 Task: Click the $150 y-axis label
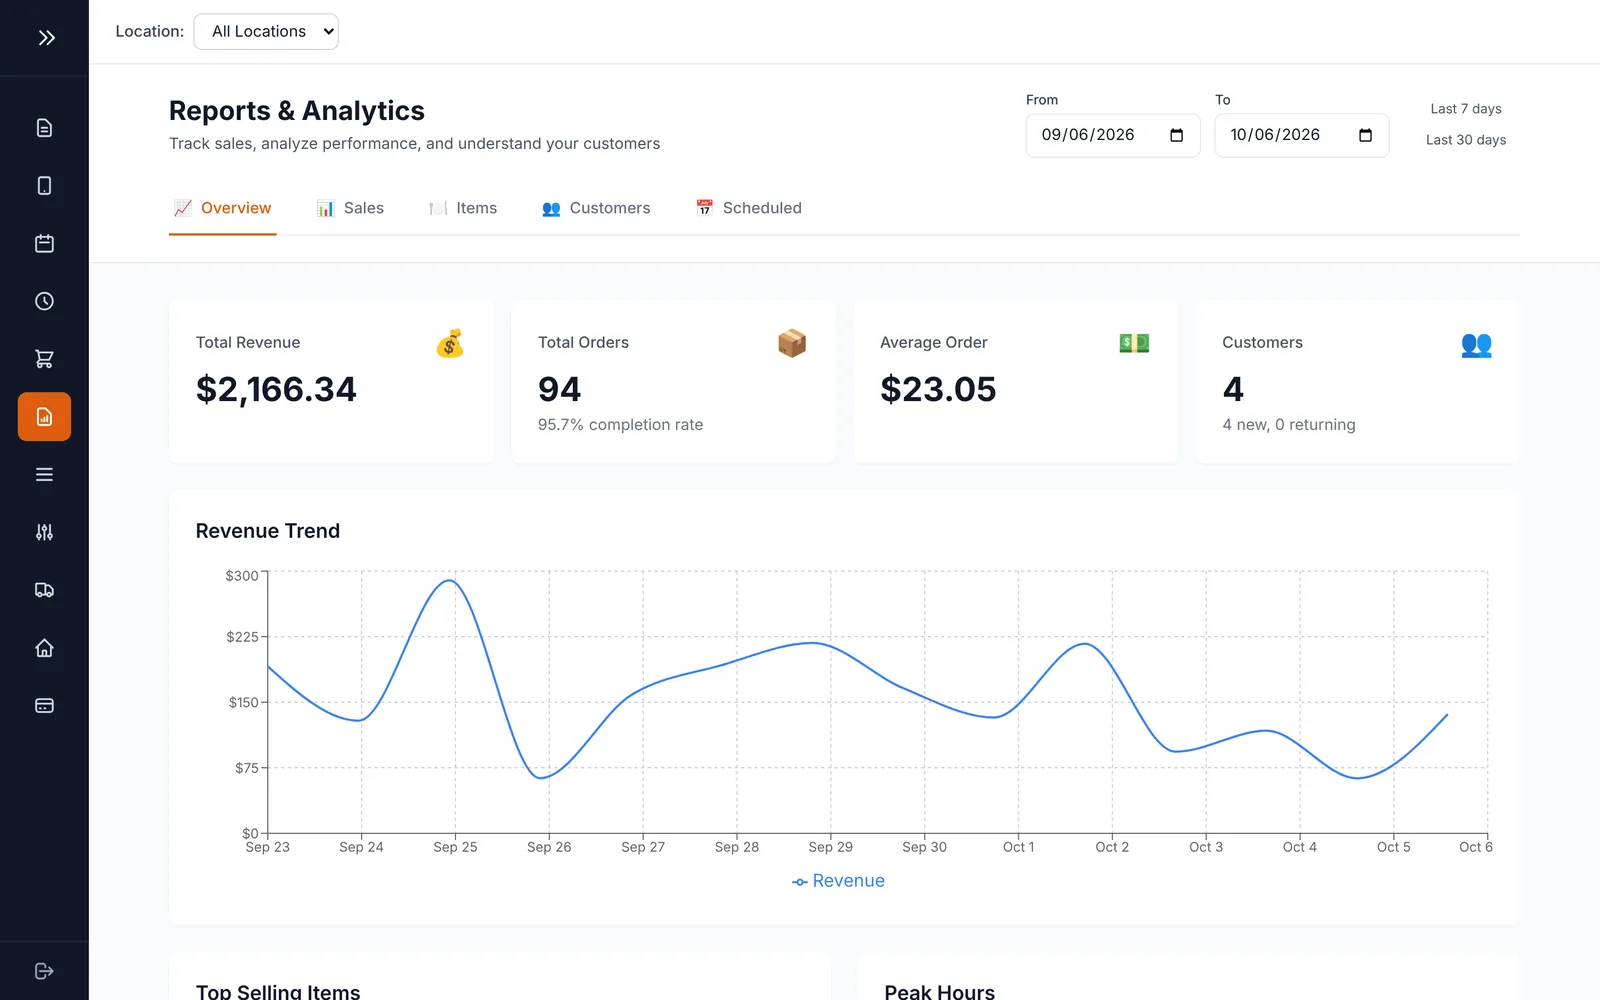(244, 703)
